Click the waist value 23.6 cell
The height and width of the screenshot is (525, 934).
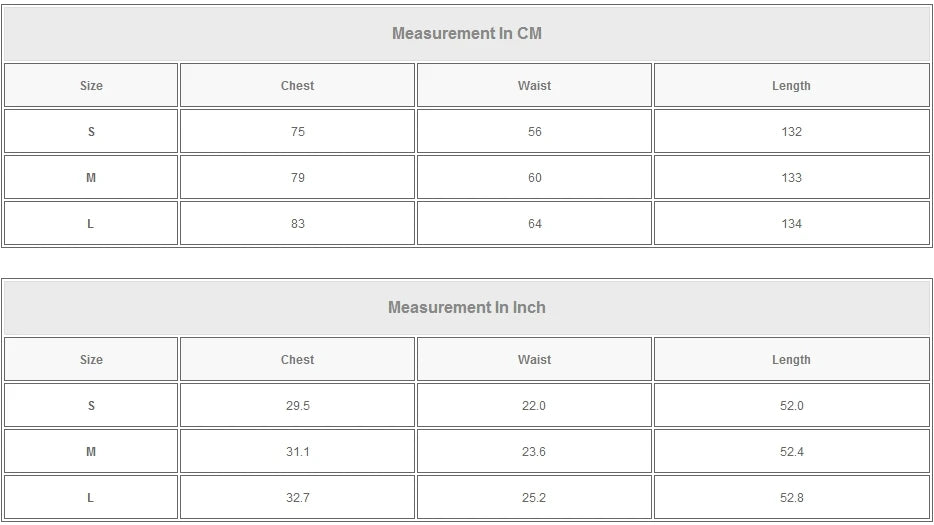[x=534, y=452]
